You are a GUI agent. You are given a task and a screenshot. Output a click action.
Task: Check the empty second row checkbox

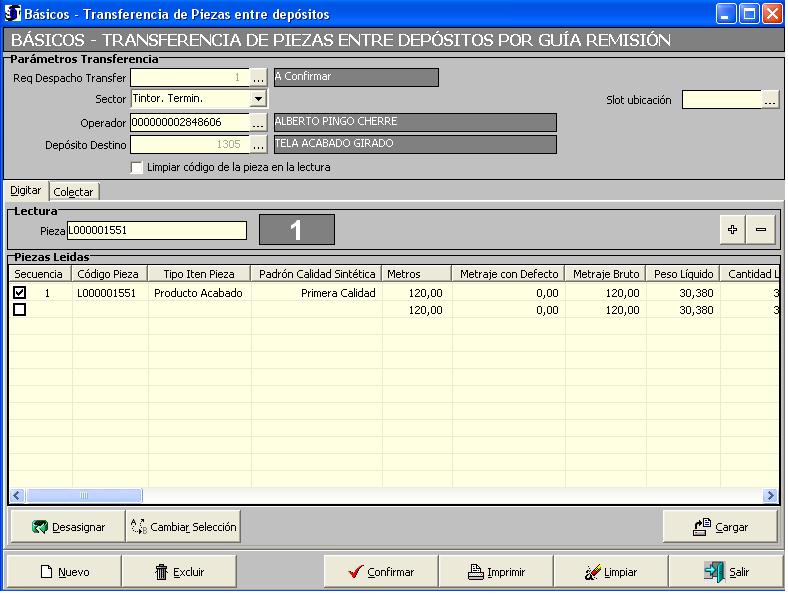click(x=20, y=310)
